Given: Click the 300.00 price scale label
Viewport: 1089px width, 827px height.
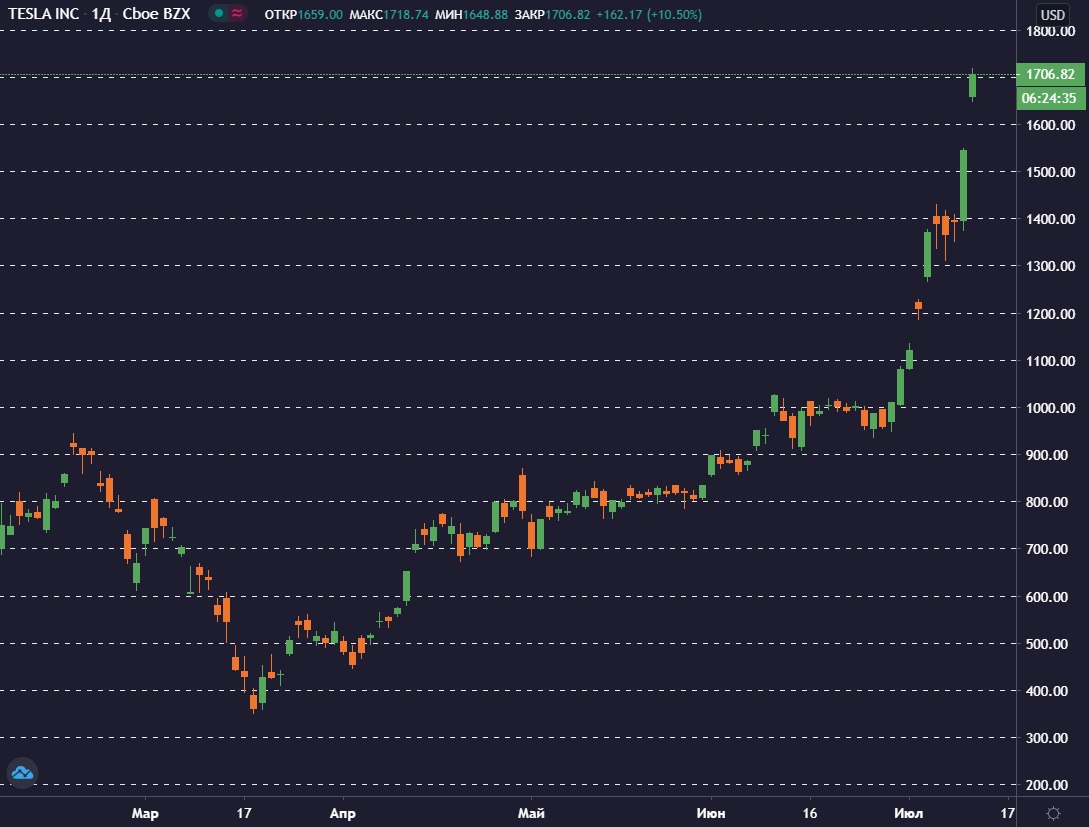Looking at the screenshot, I should pos(1047,738).
